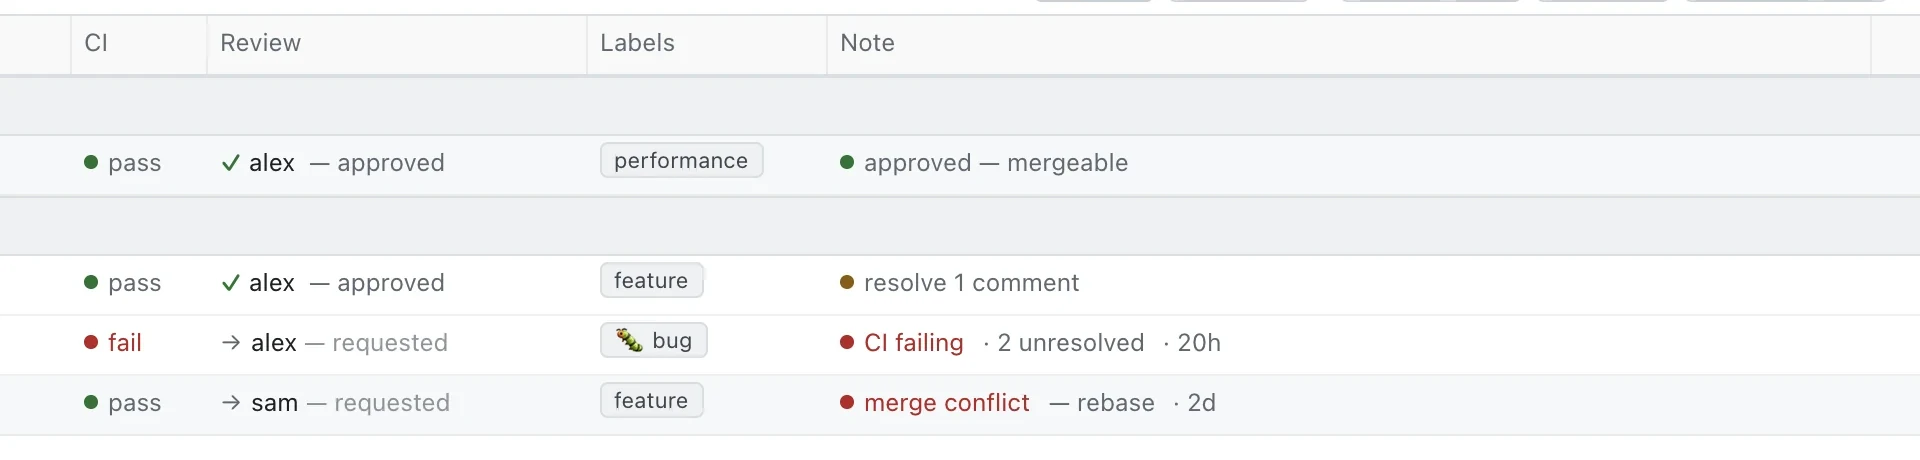Image resolution: width=1920 pixels, height=460 pixels.
Task: Click the amber dot beside resolve 1 comment
Action: 847,282
